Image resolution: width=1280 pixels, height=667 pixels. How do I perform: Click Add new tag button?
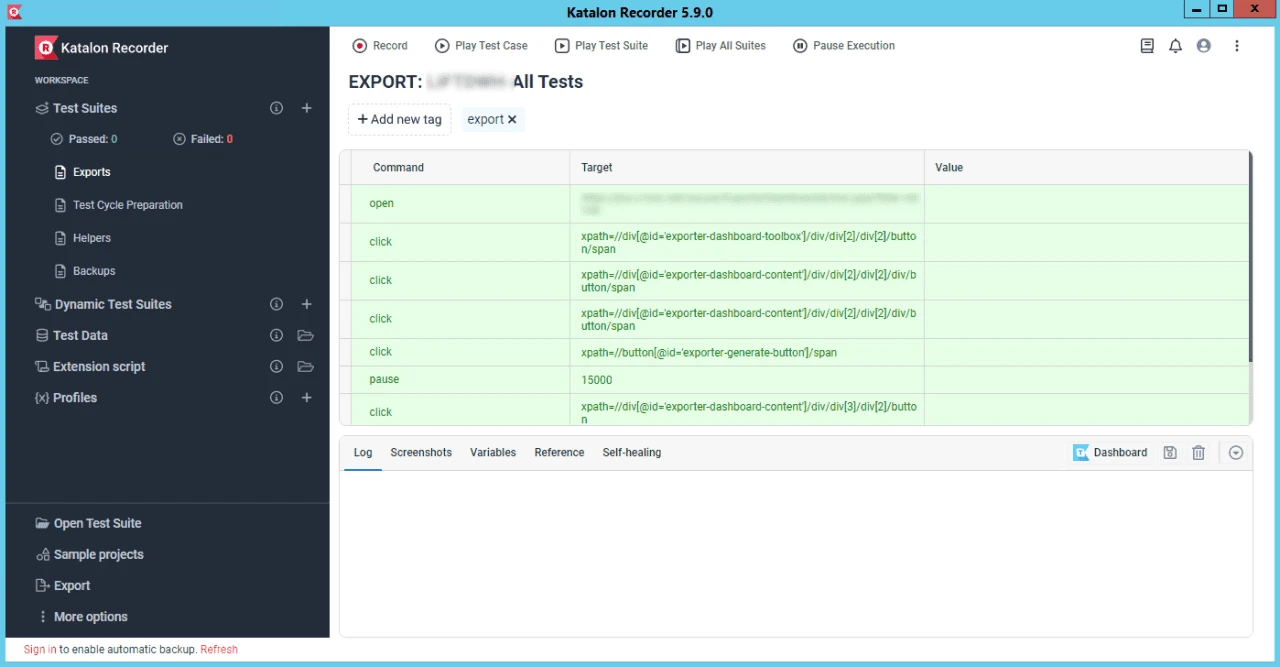click(x=399, y=119)
